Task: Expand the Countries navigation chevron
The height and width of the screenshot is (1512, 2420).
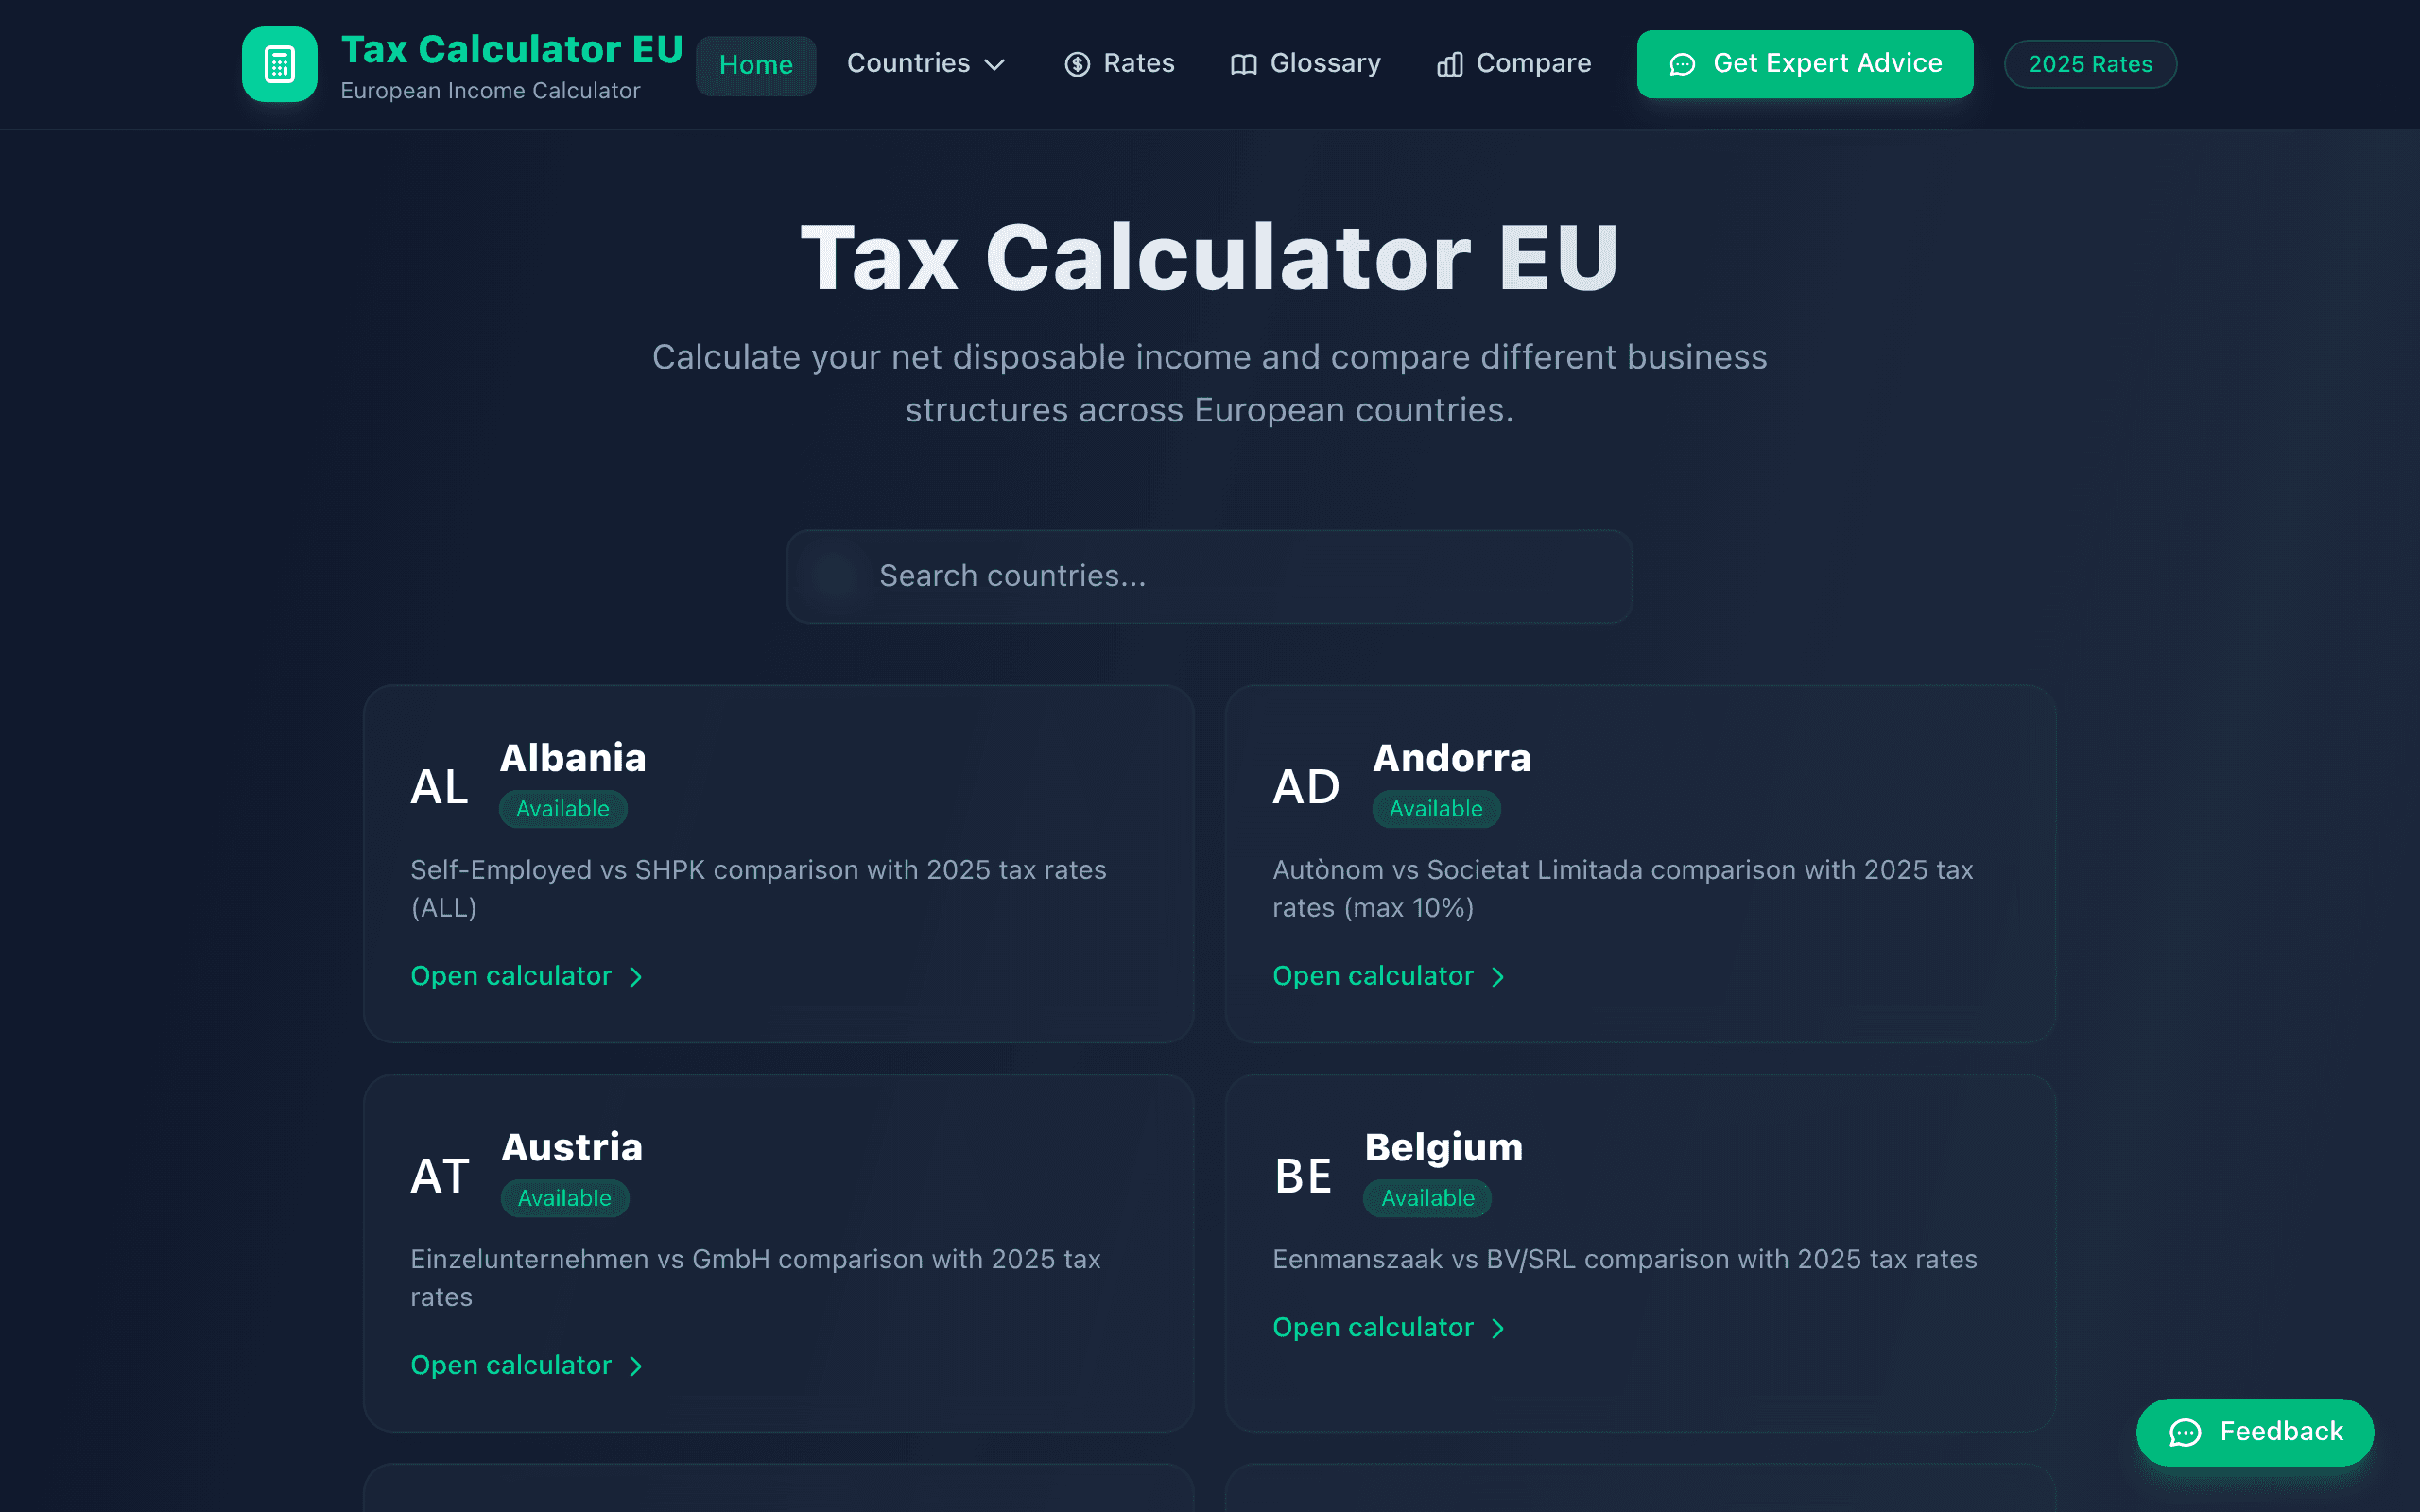Action: [995, 65]
